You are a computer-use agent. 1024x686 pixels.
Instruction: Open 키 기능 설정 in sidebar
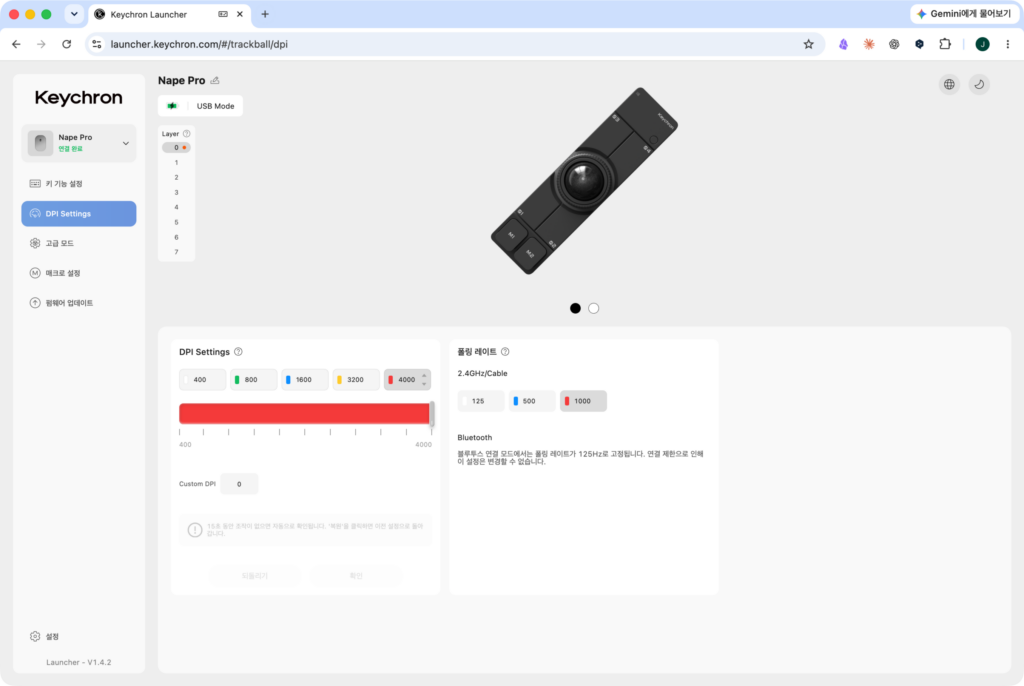pos(79,184)
